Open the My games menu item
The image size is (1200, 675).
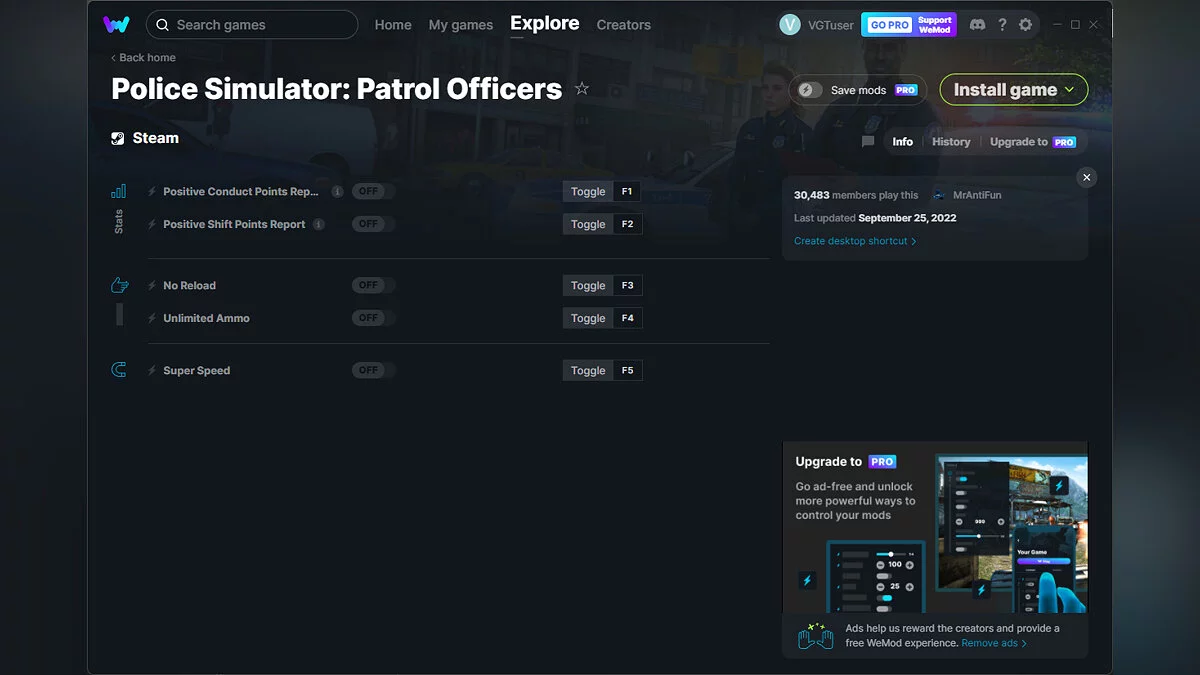click(460, 24)
